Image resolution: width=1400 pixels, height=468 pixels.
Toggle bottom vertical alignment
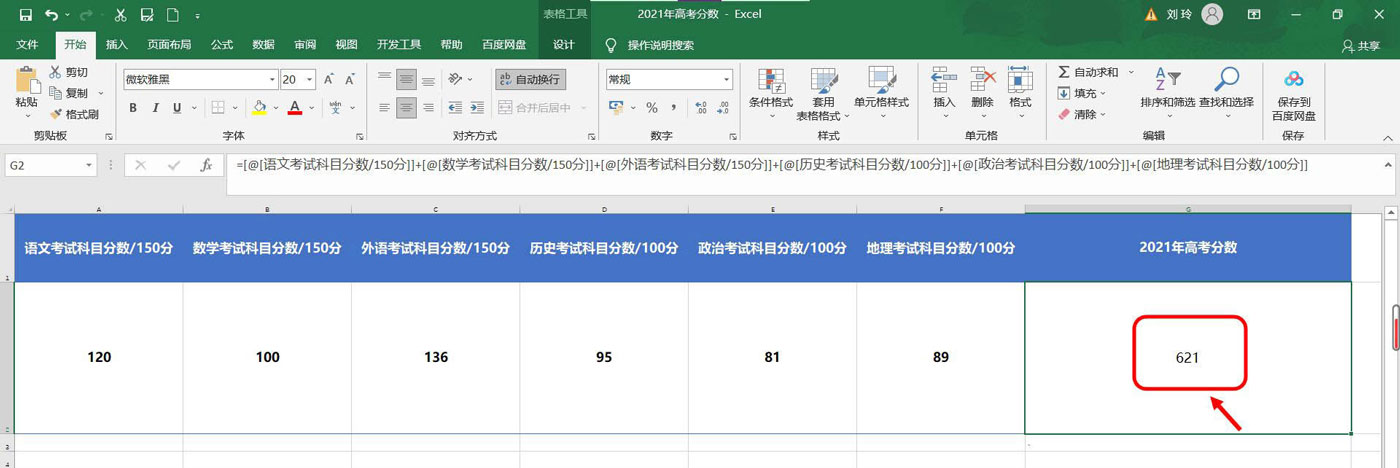(428, 79)
